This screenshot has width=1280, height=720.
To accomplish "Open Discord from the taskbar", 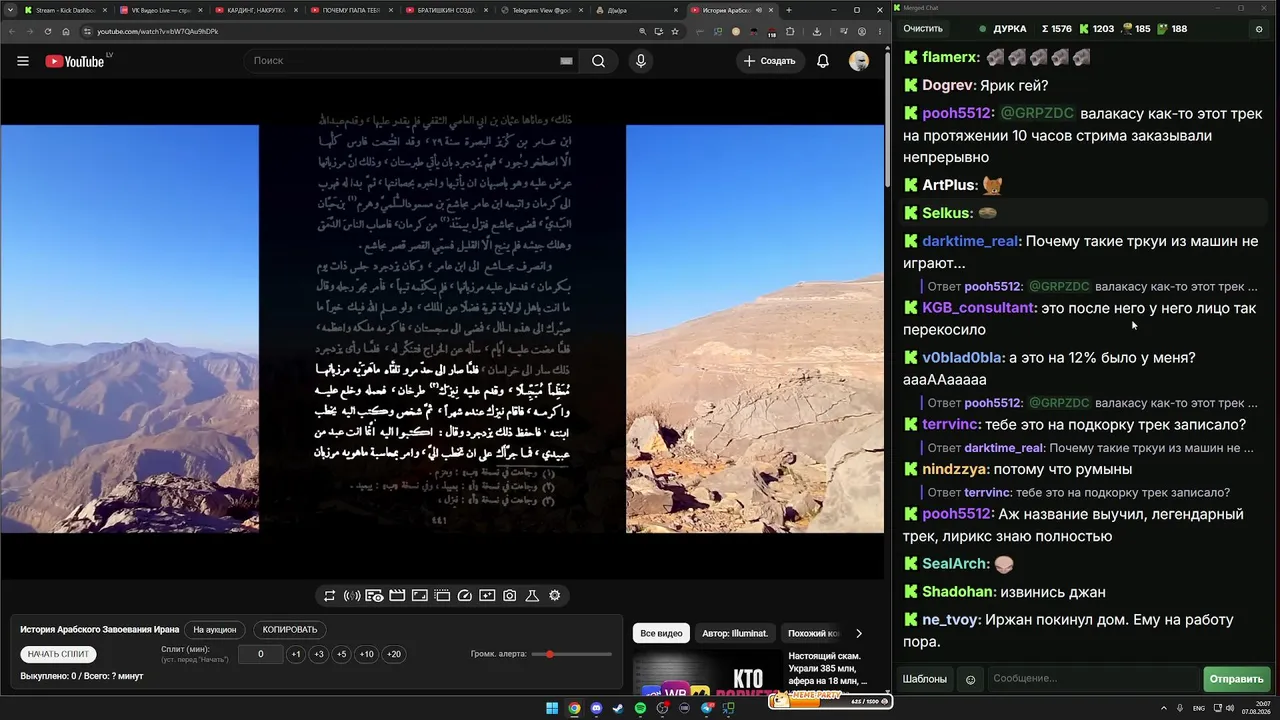I will pos(596,709).
